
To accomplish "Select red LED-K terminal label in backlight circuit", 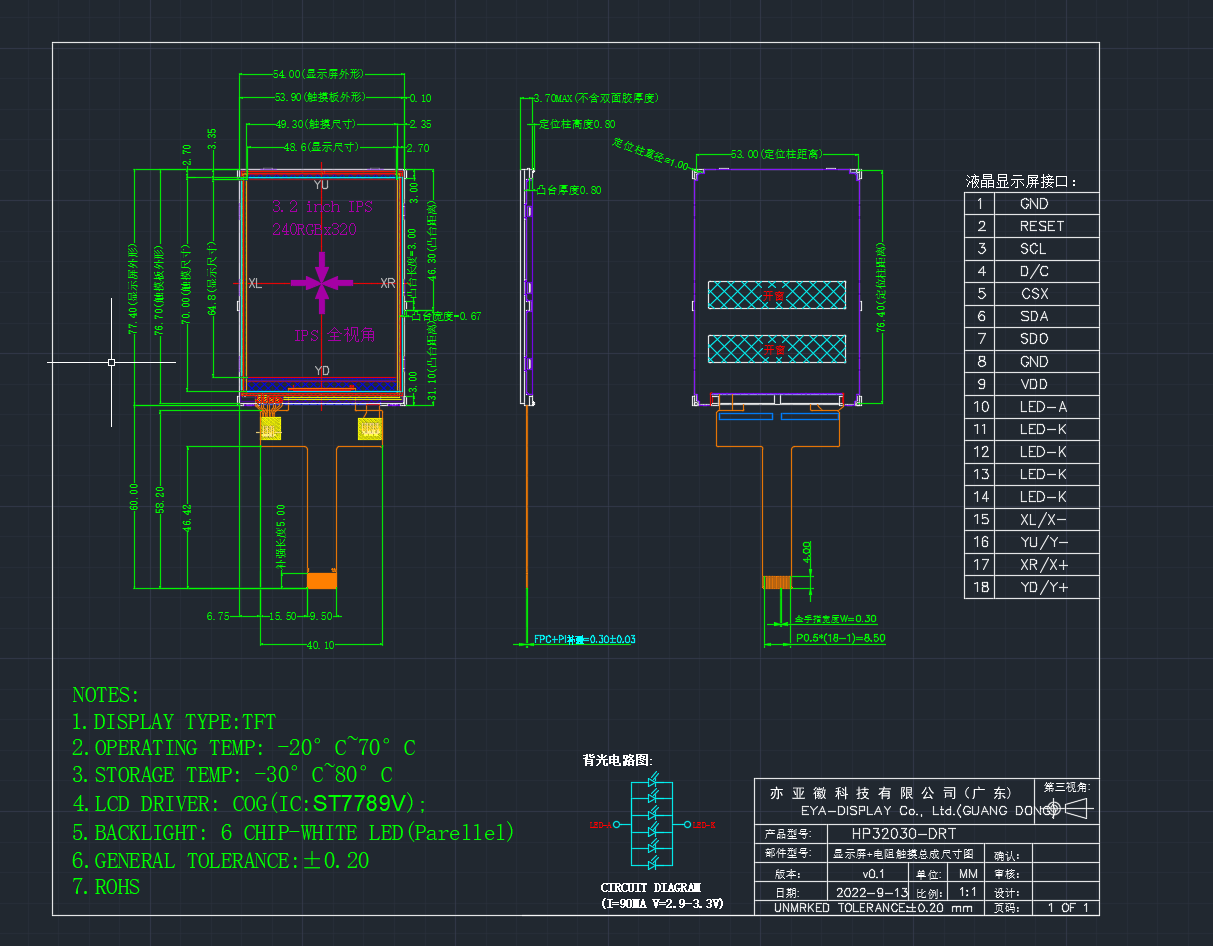I will click(x=705, y=825).
